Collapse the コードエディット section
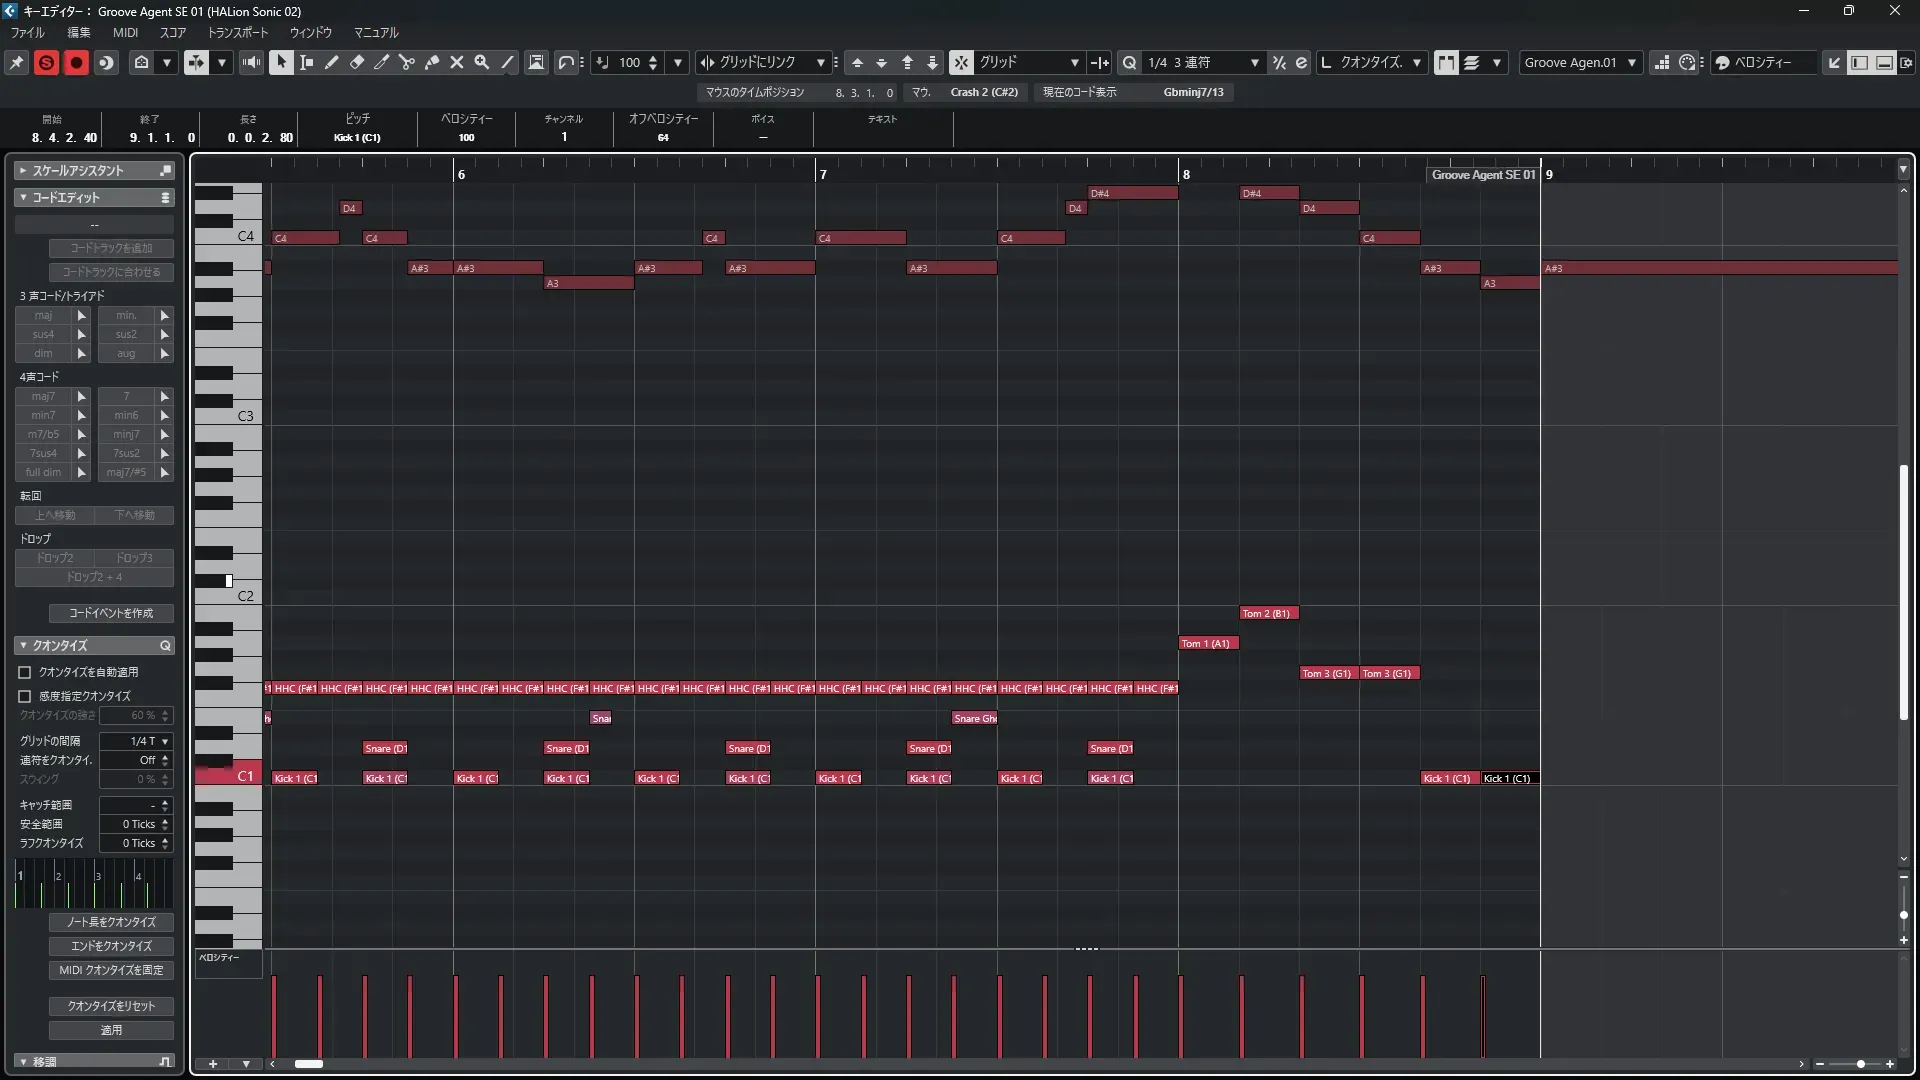1920x1080 pixels. click(23, 198)
